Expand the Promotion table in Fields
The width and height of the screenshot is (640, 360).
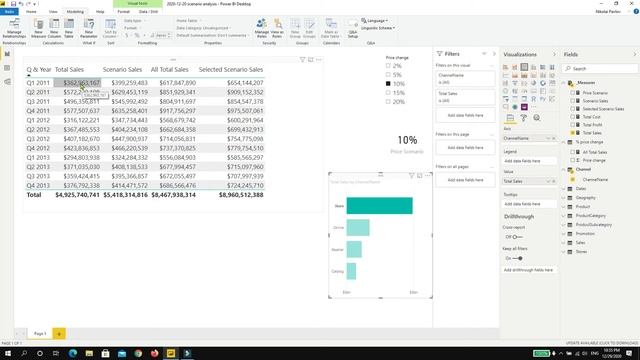pyautogui.click(x=564, y=233)
